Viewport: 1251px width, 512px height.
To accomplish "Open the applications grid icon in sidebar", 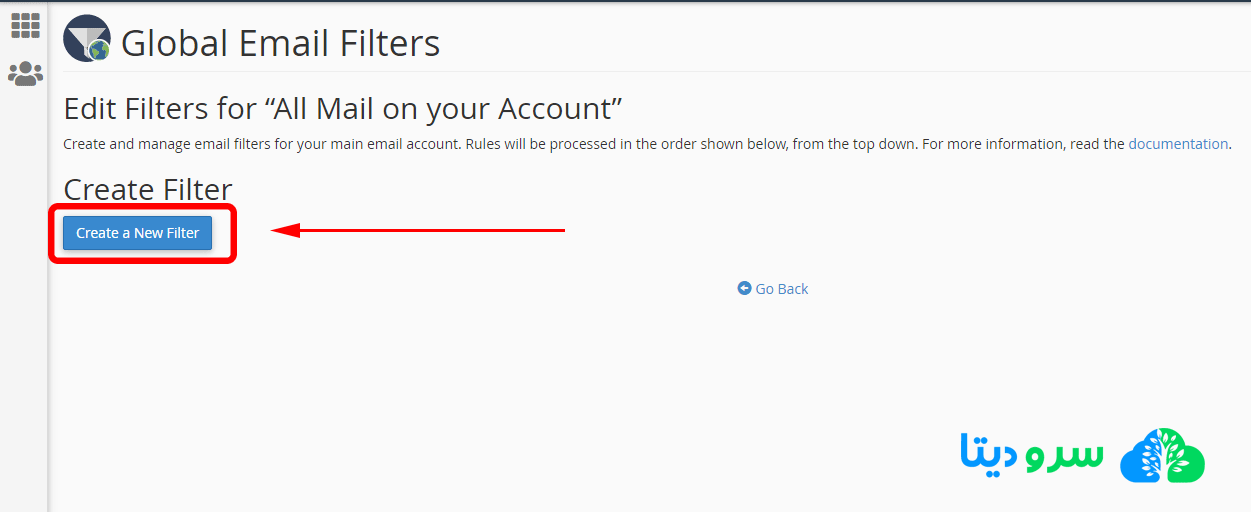I will [25, 25].
